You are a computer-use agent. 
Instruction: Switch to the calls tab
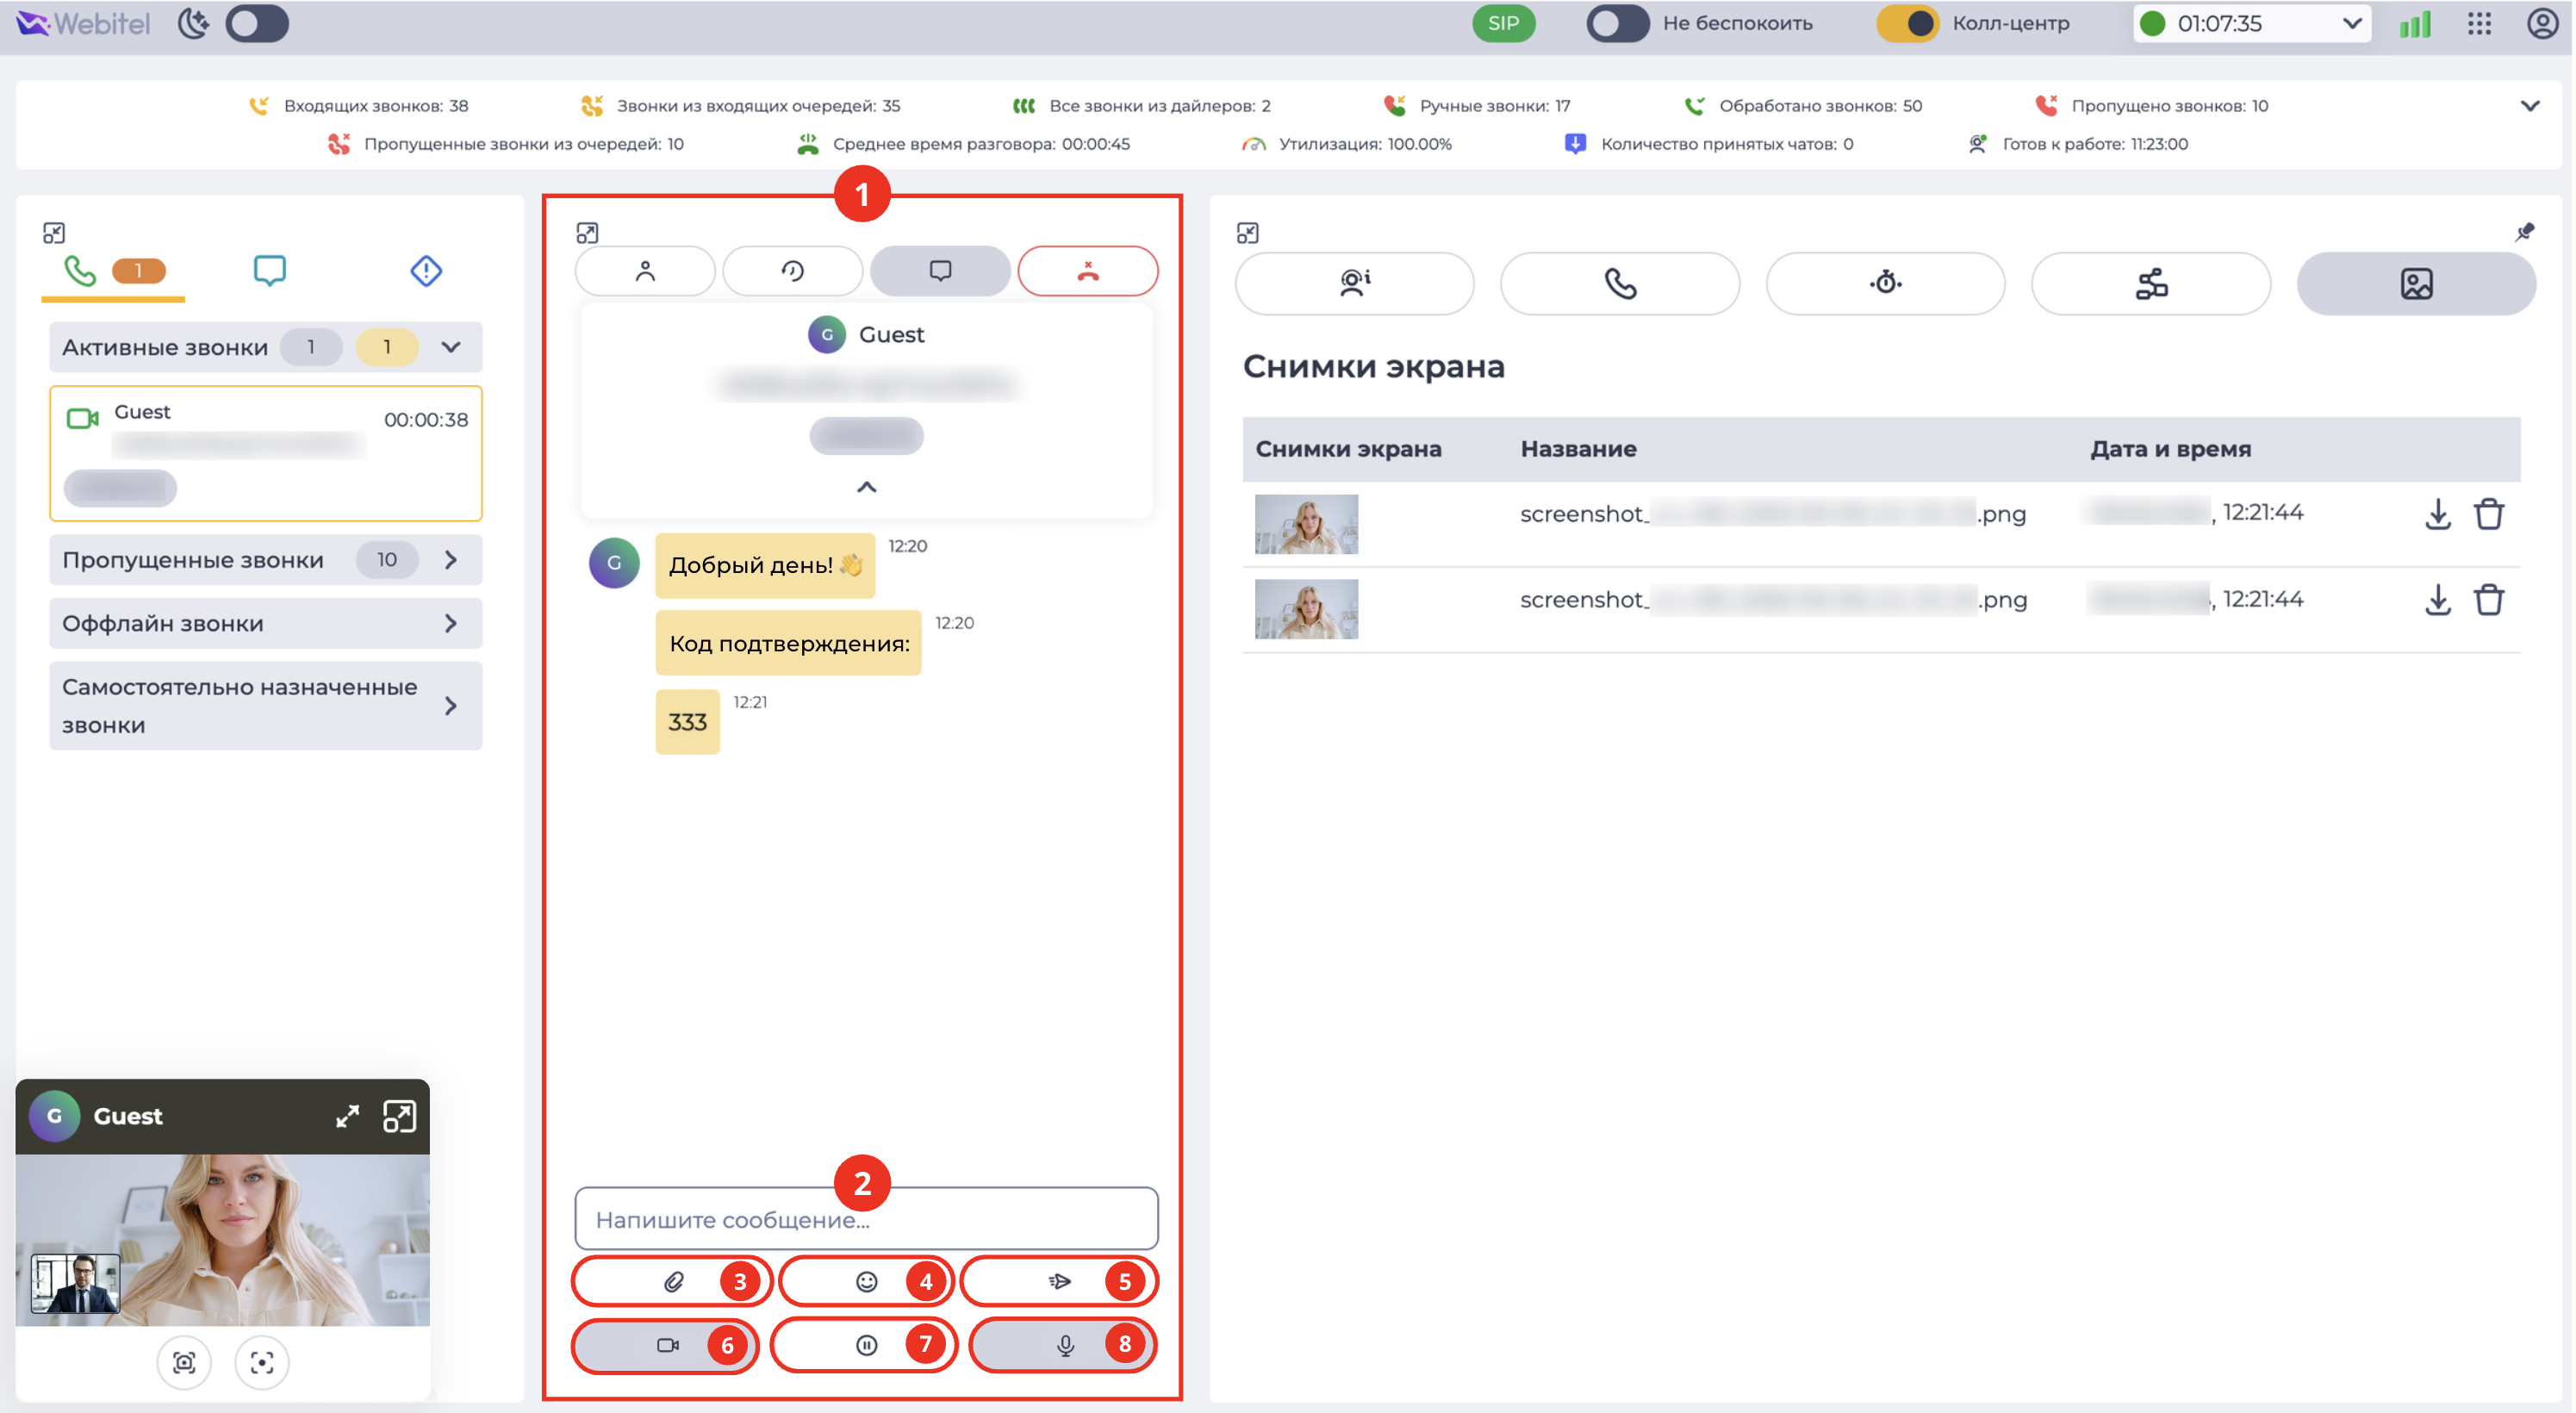[x=113, y=271]
